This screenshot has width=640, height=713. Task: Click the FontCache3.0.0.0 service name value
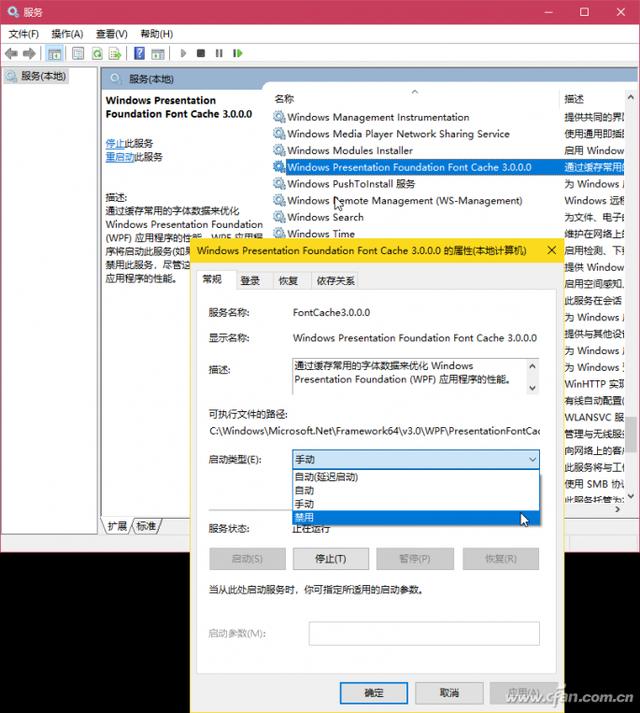(331, 312)
